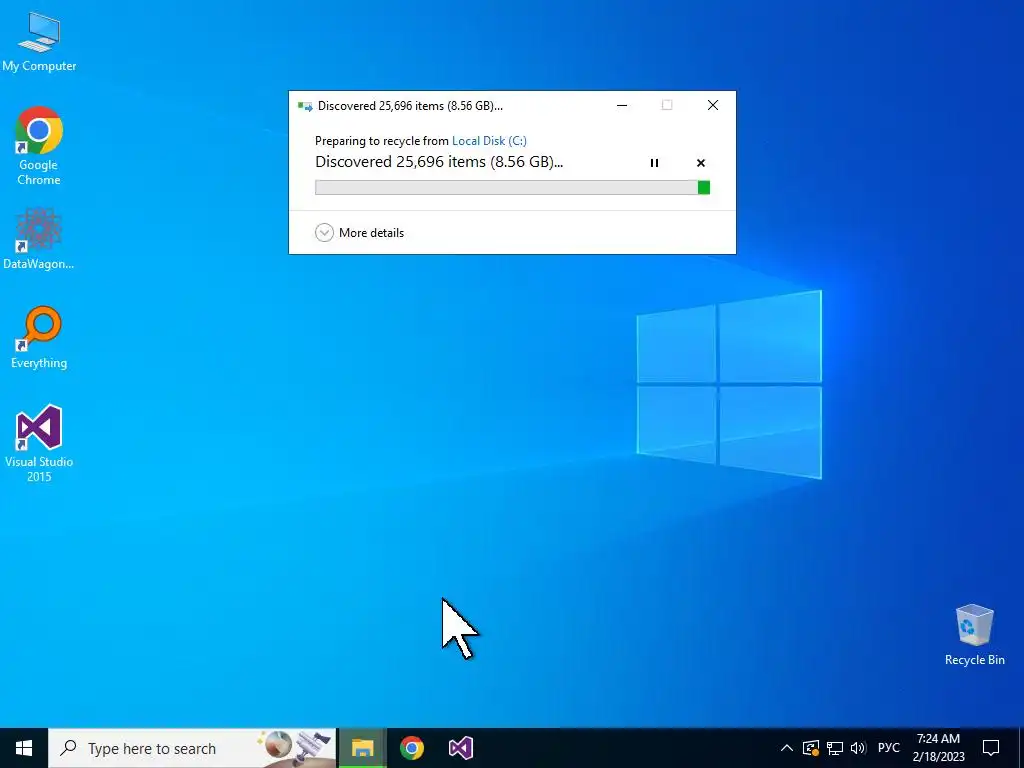Select the Everything search desktop shortcut
The image size is (1024, 768).
pos(39,337)
